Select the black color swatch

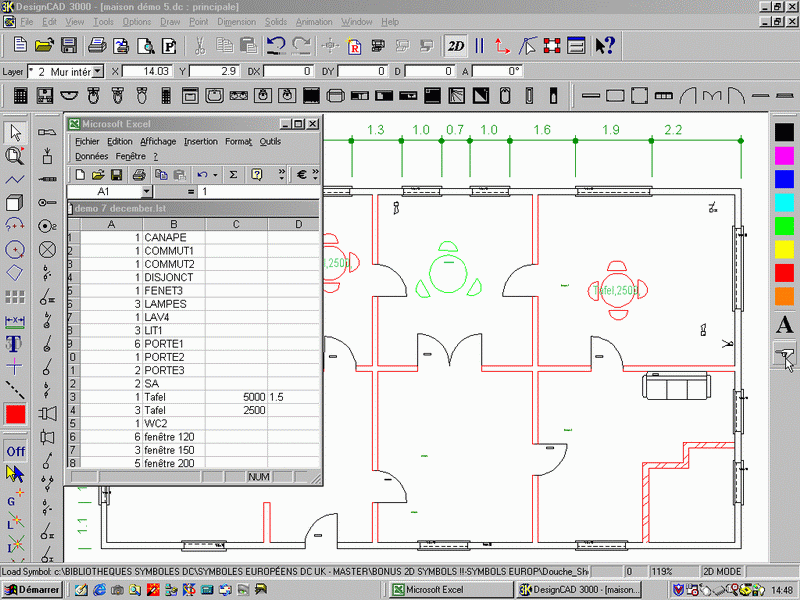coord(785,132)
